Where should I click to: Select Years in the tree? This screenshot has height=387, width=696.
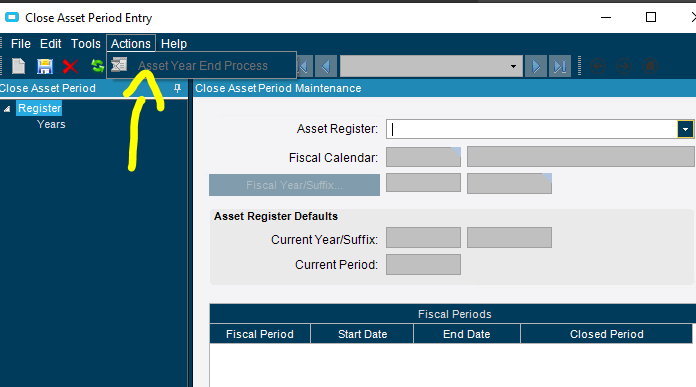[x=51, y=124]
